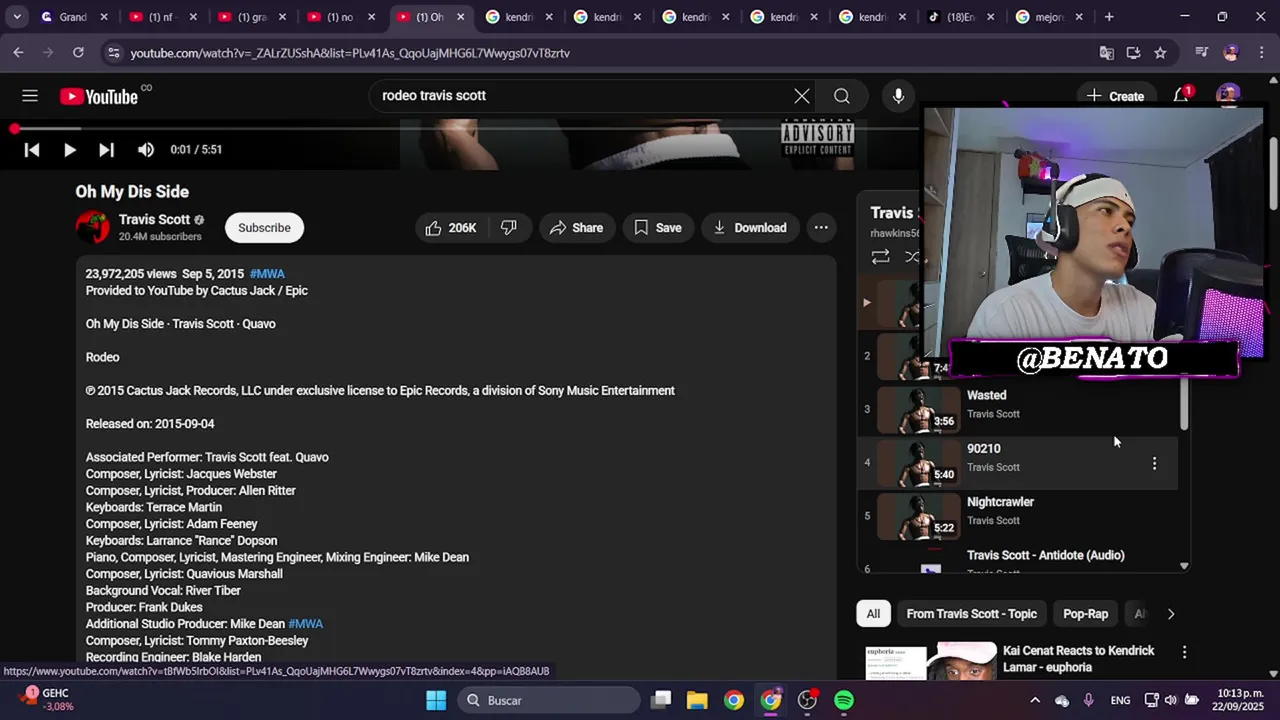
Task: Go back in browser history
Action: (18, 53)
